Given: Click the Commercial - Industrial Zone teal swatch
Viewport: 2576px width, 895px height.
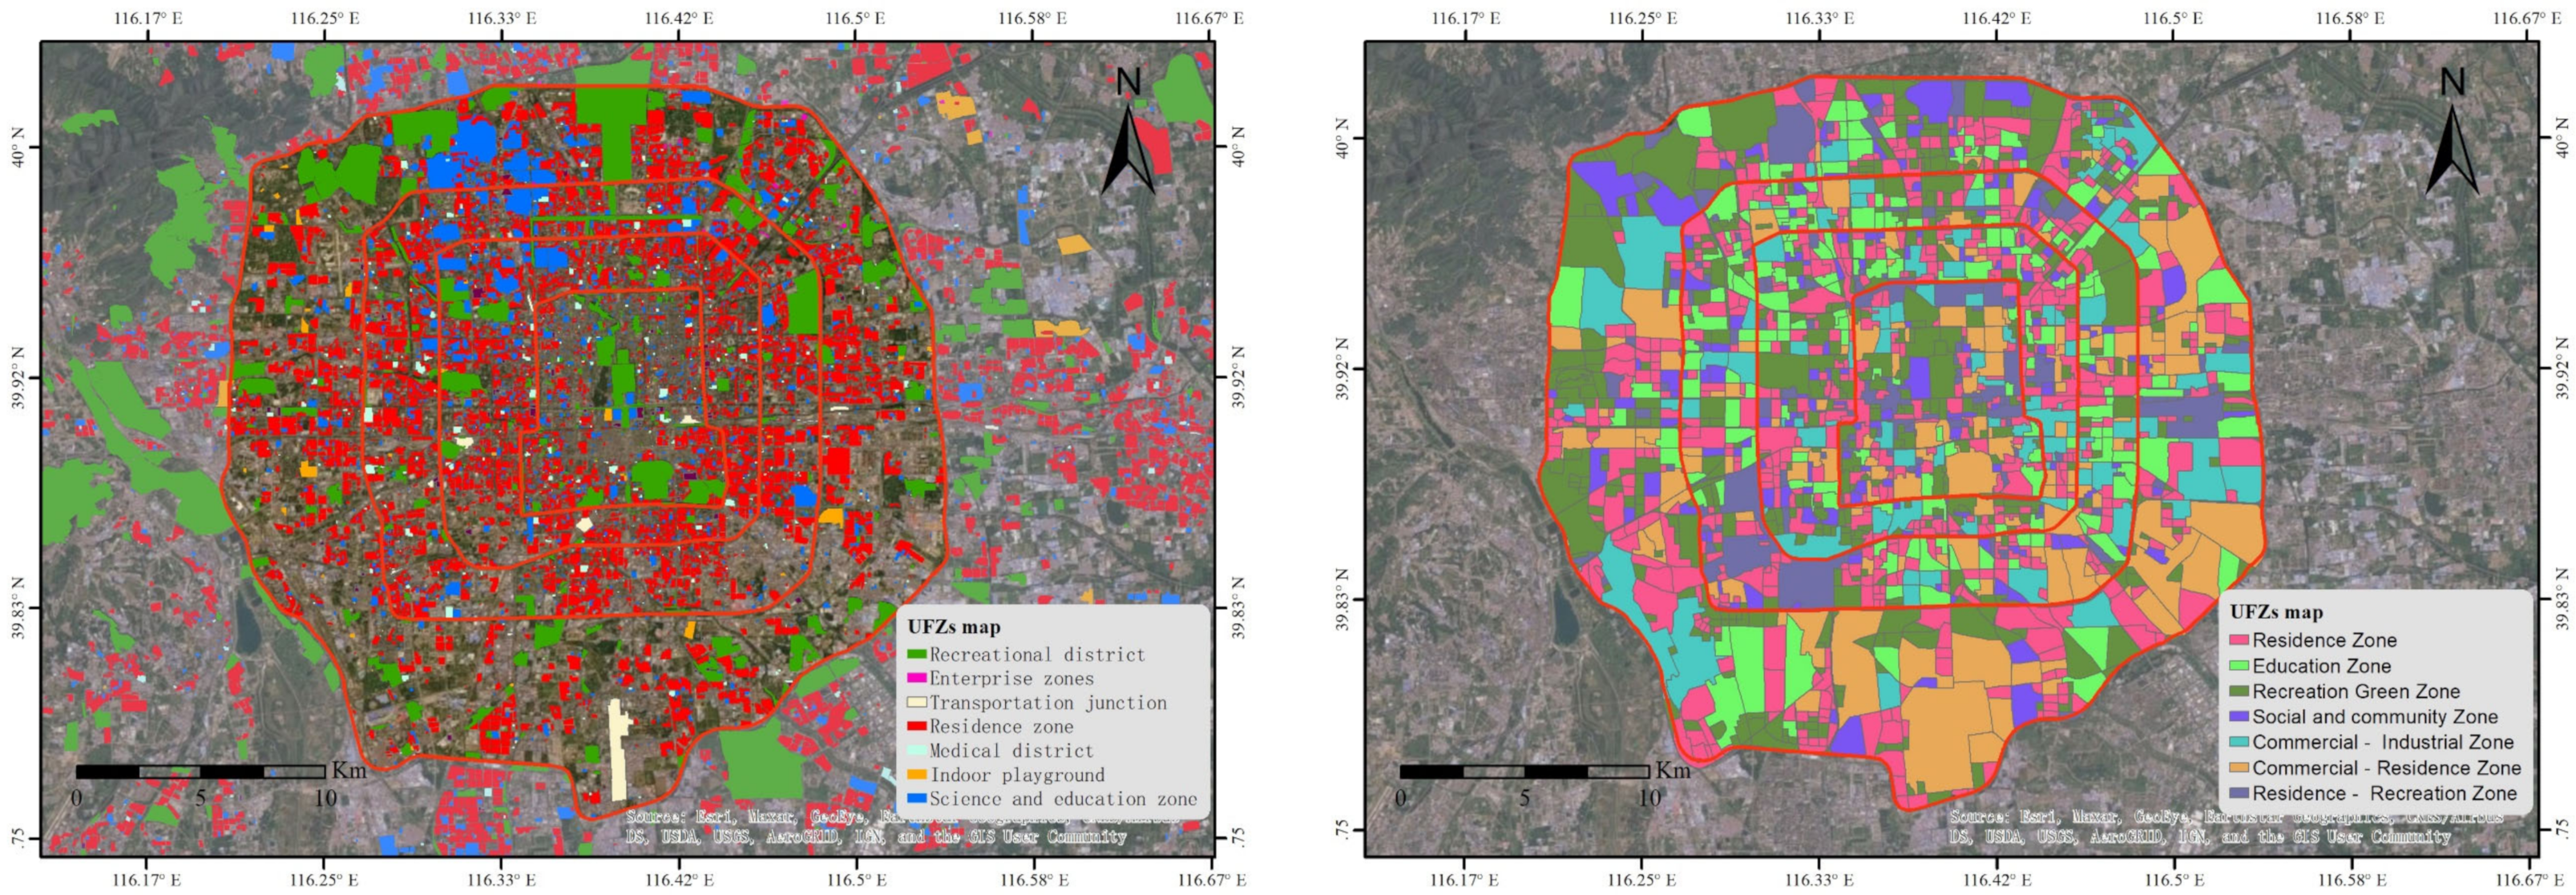Looking at the screenshot, I should tap(2239, 743).
